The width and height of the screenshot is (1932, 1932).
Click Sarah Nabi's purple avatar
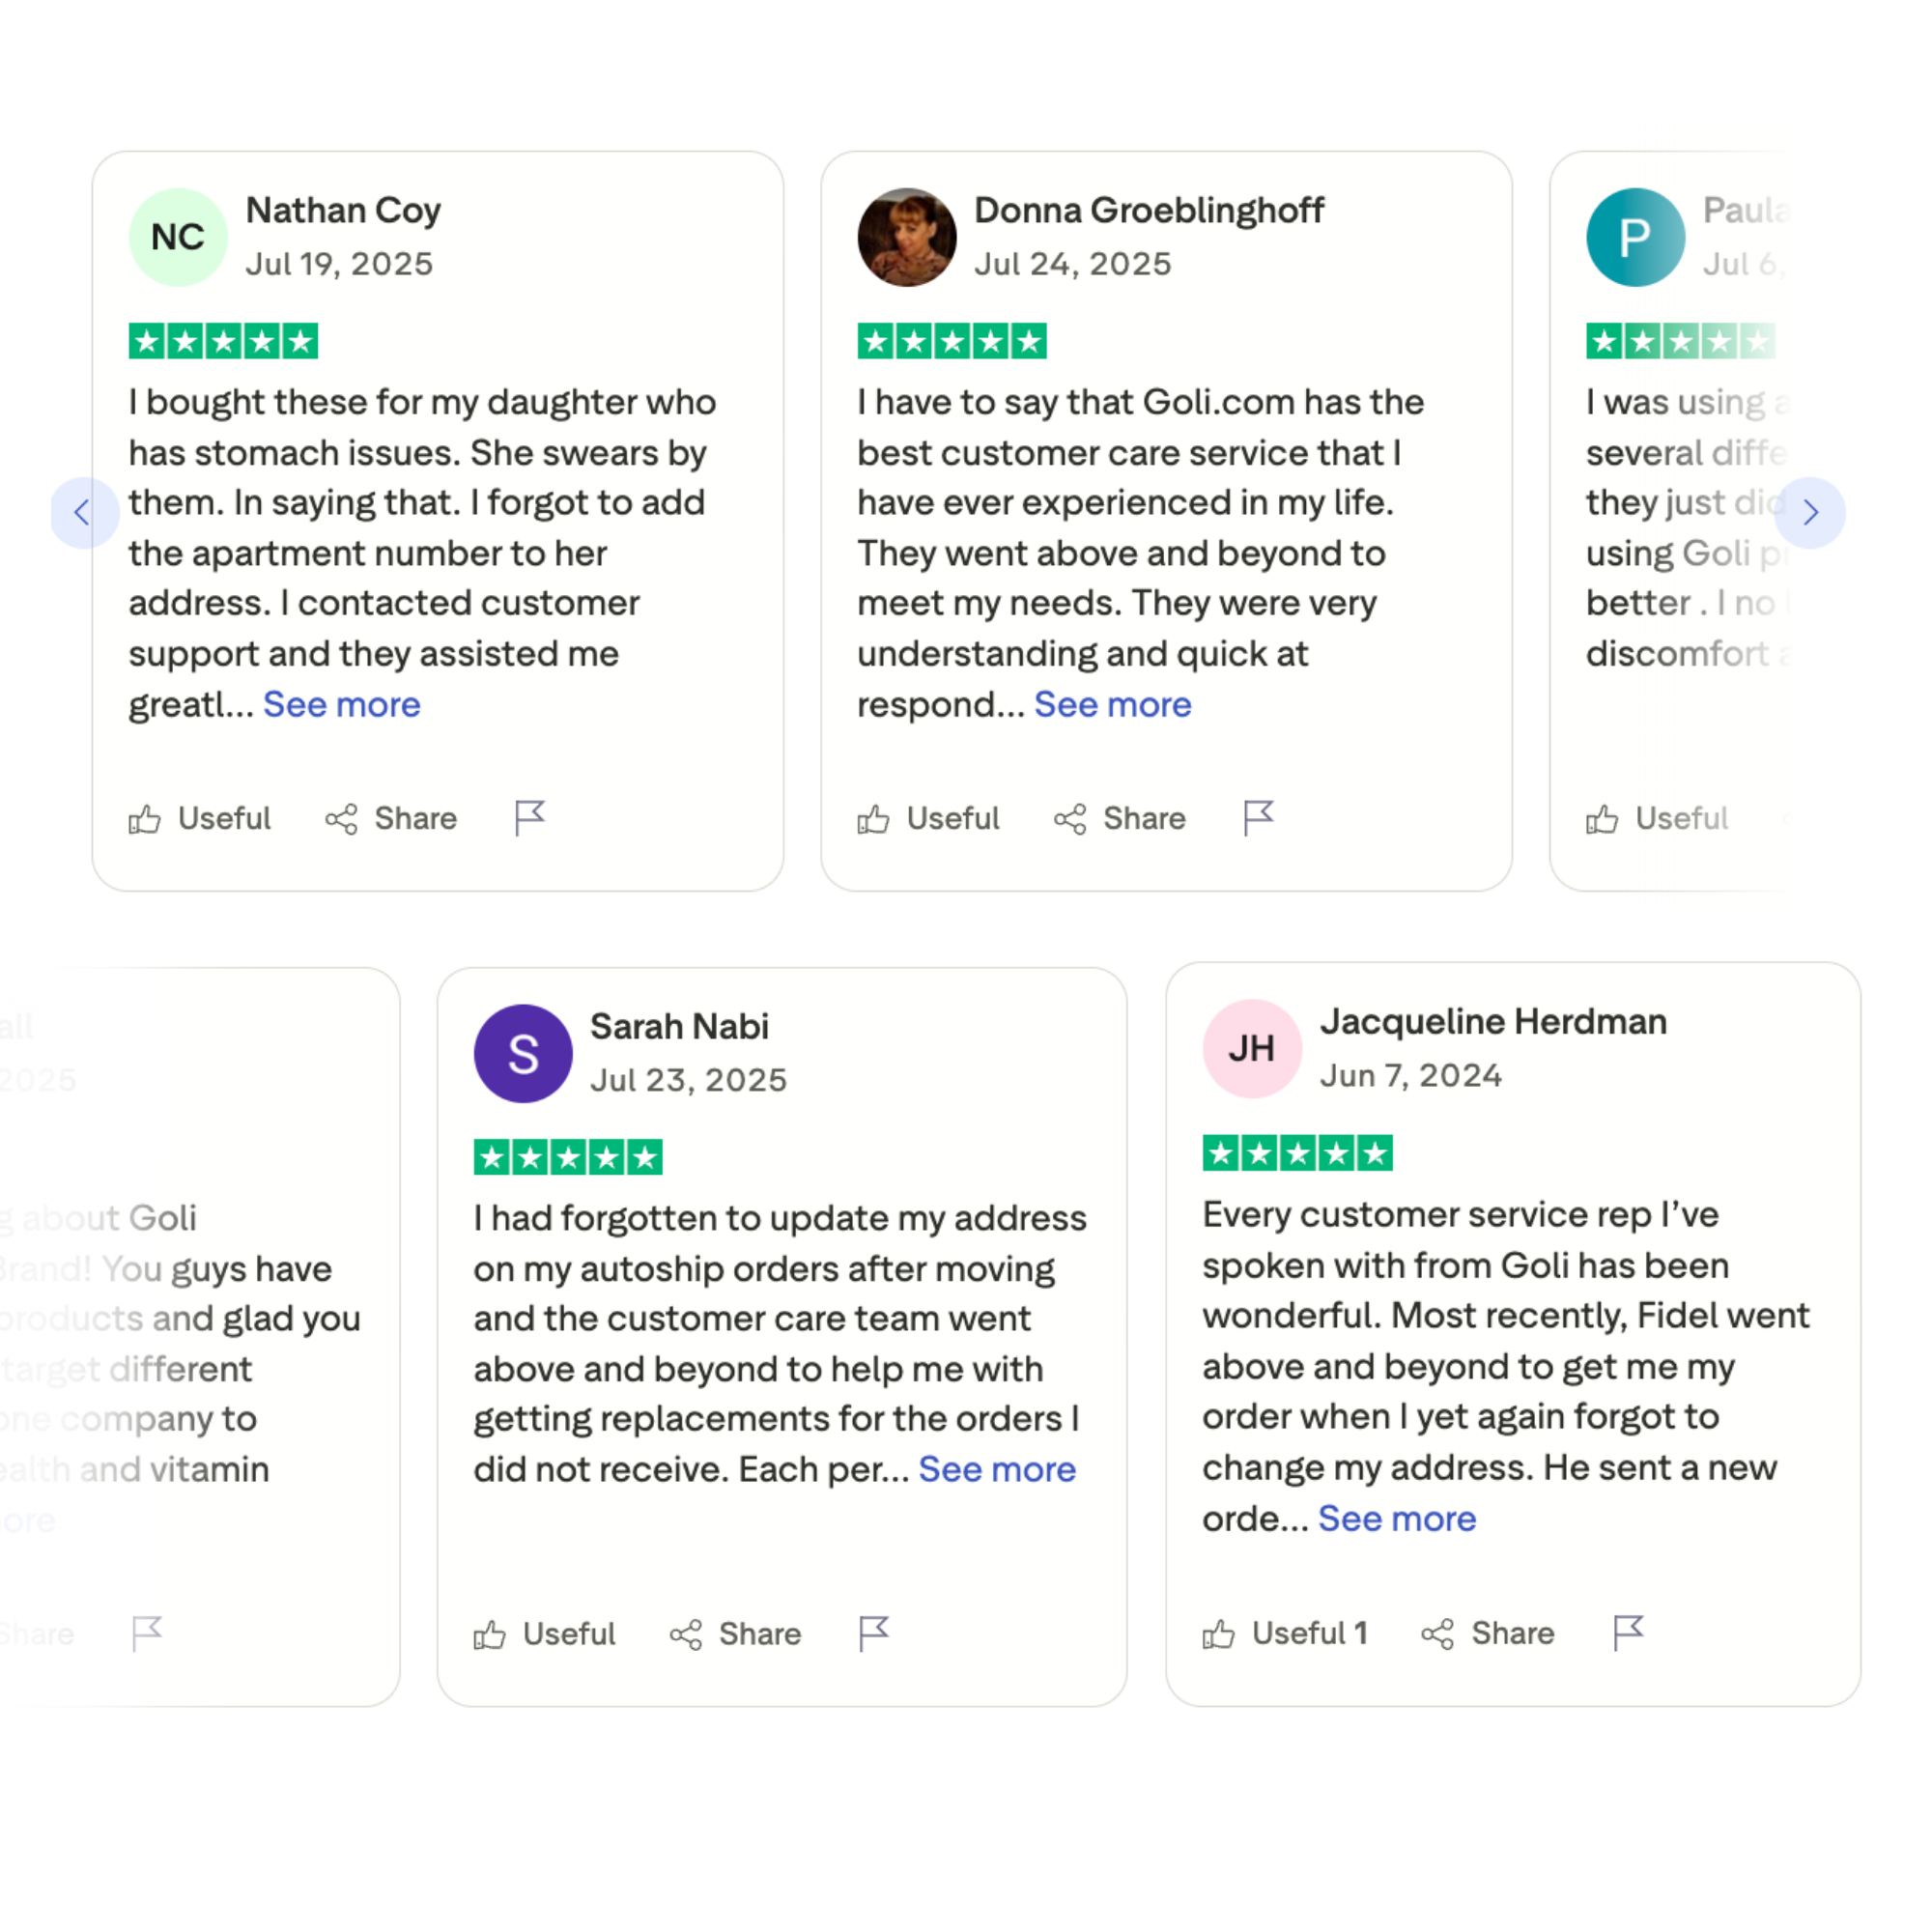click(x=523, y=1054)
